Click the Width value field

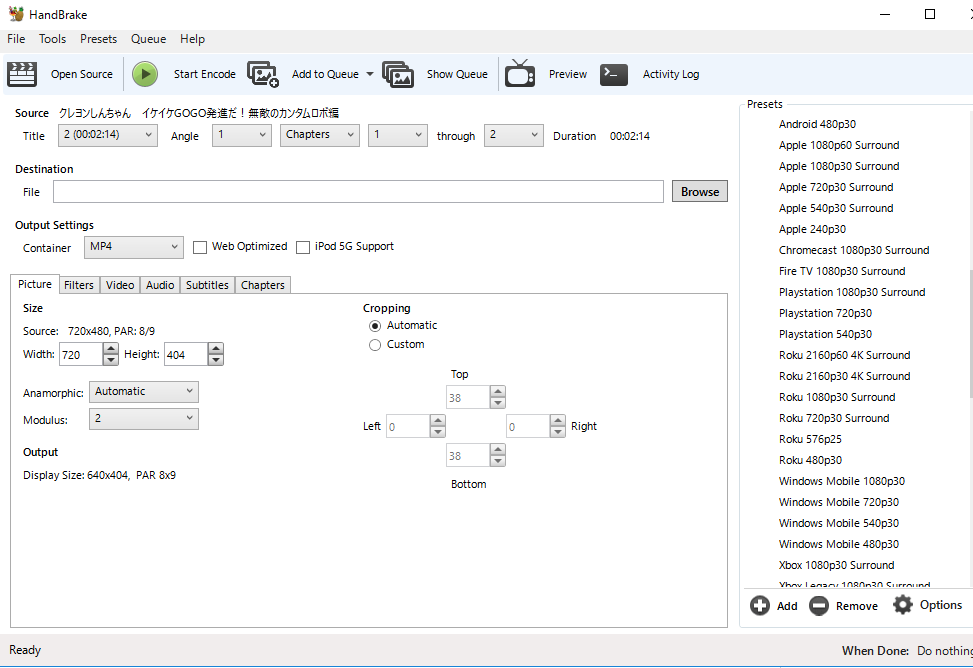(x=81, y=354)
